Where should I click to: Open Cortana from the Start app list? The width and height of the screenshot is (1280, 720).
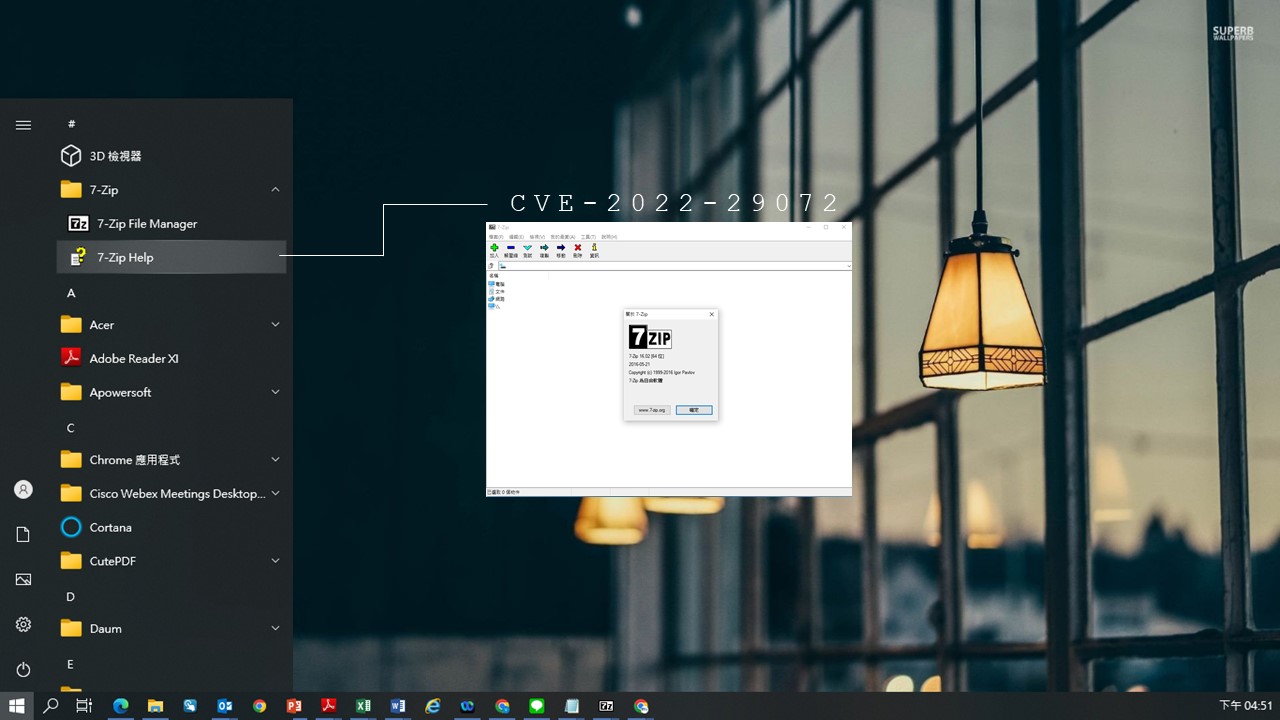tap(172, 527)
